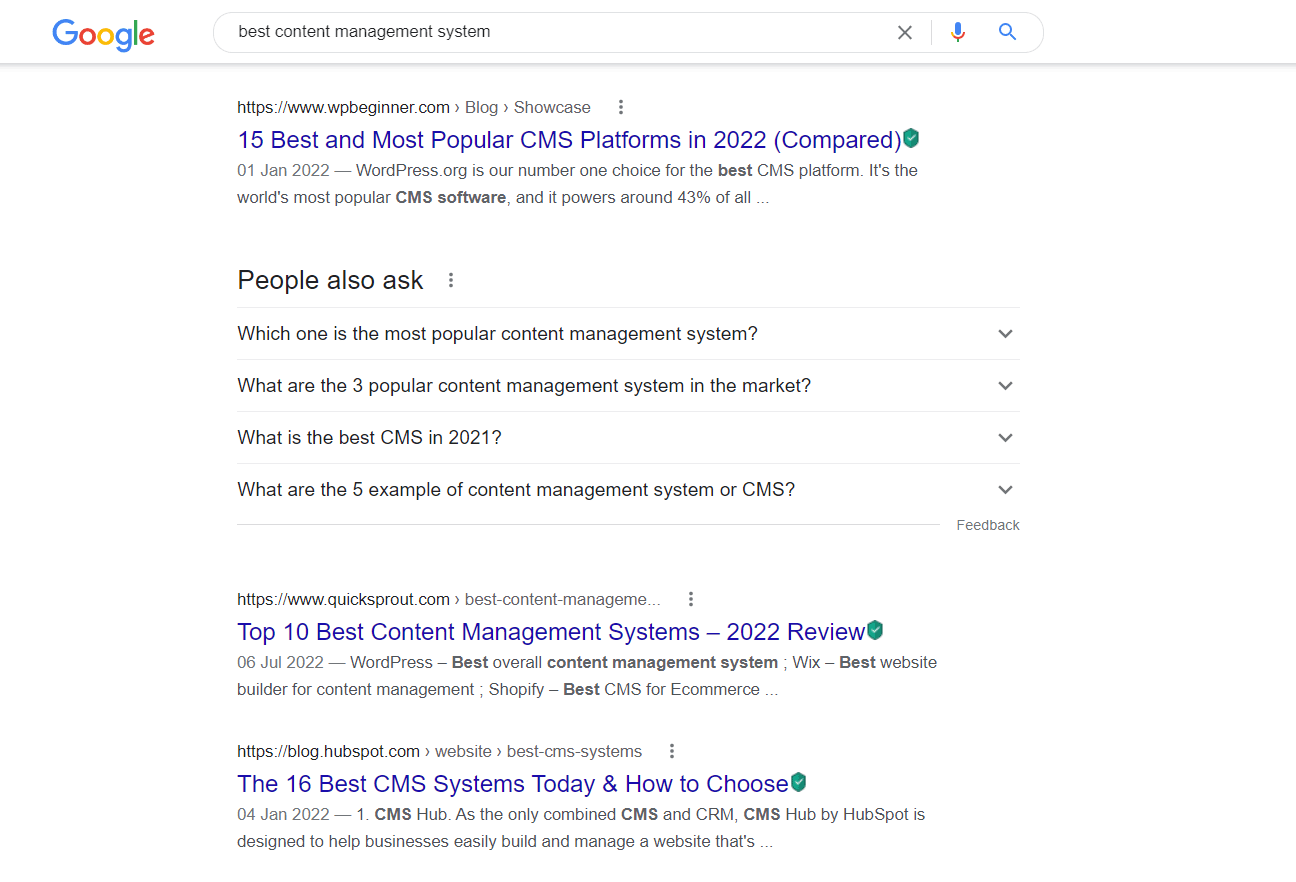Open the three-dot menu beside the quicksprout result

tap(691, 599)
